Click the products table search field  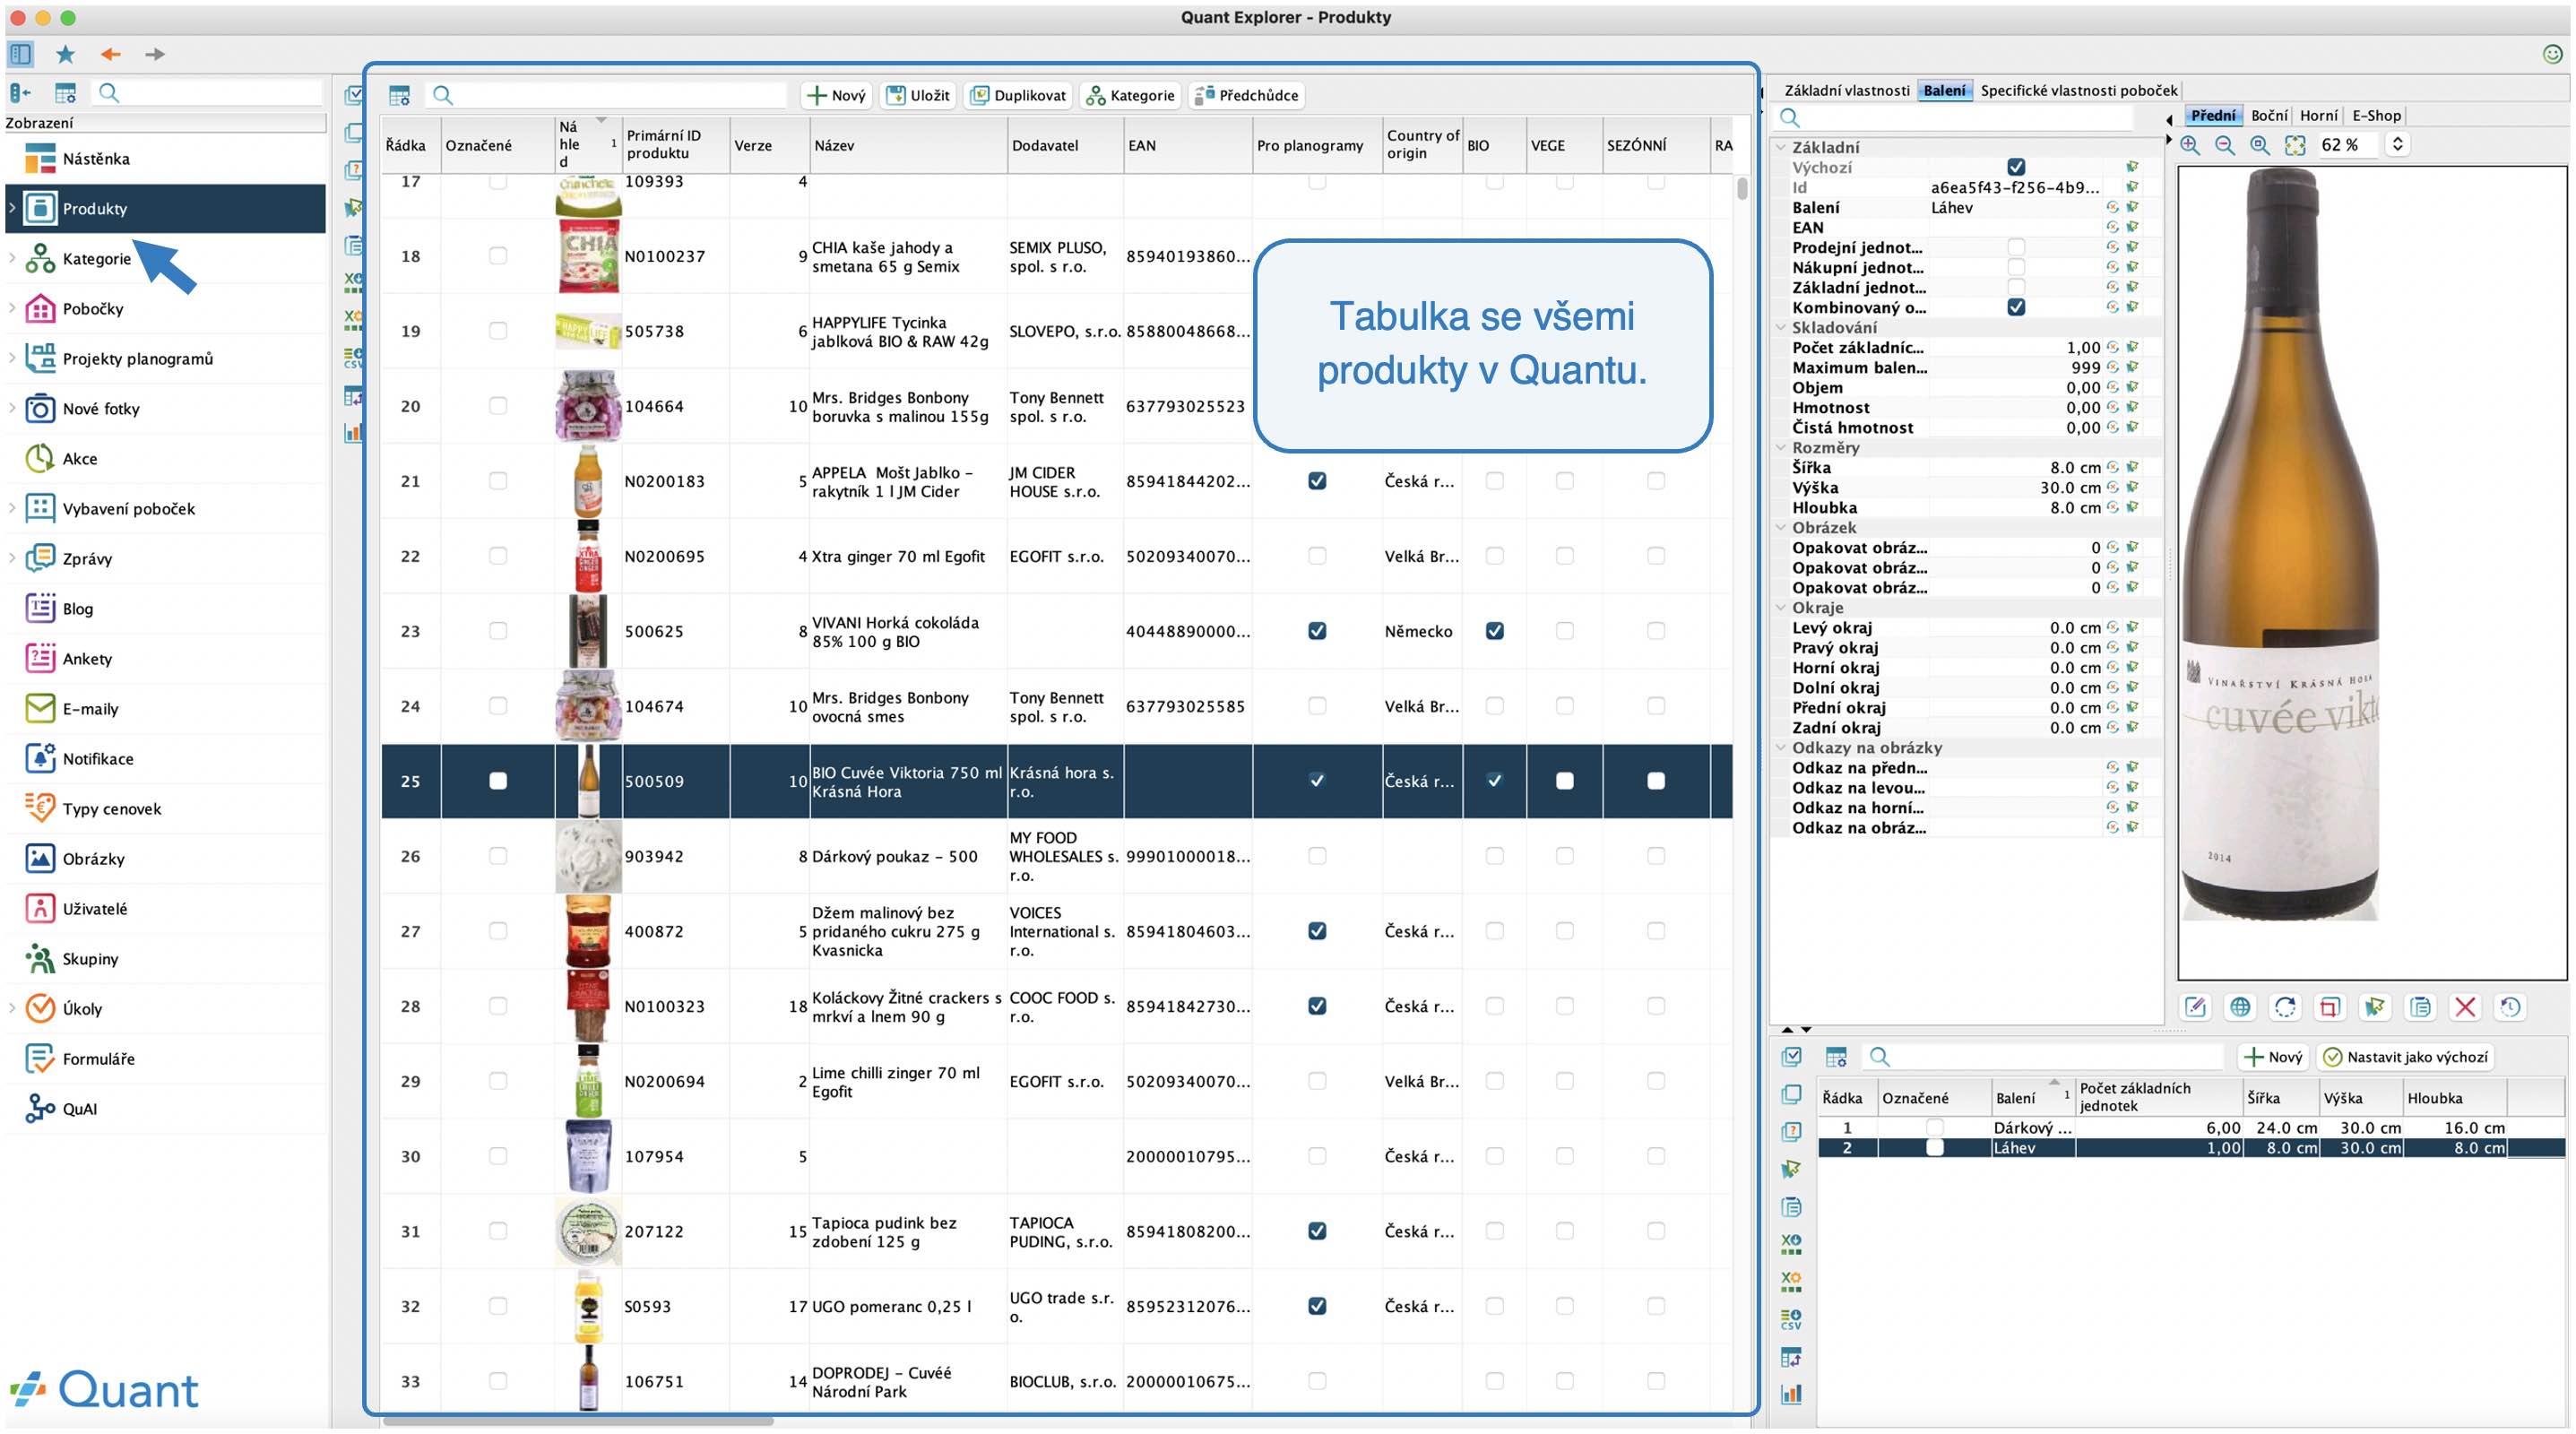[607, 96]
